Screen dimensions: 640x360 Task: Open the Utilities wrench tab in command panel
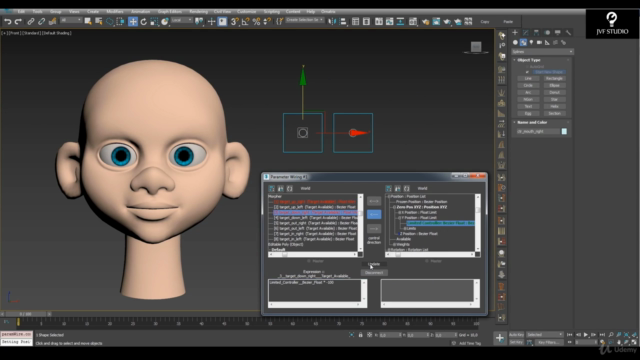pyautogui.click(x=568, y=32)
